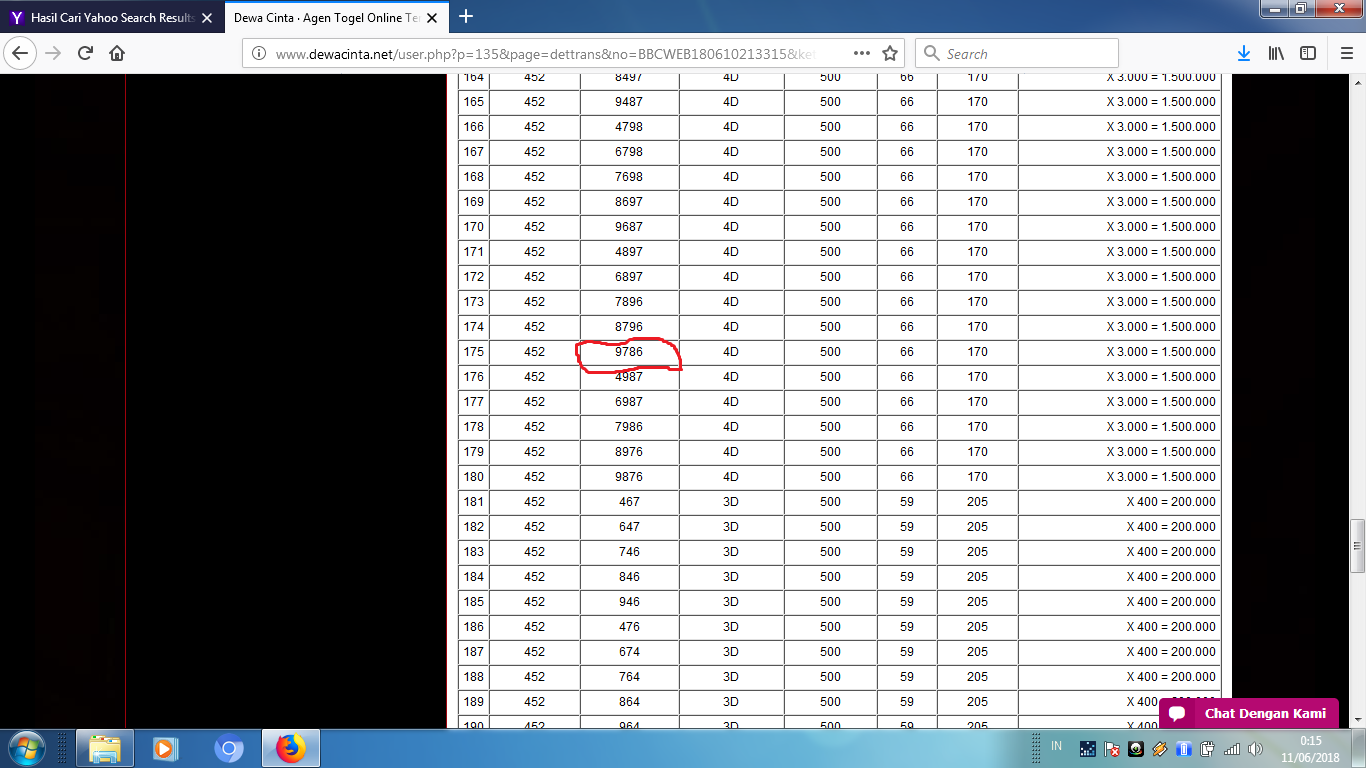
Task: Toggle the sidebar view icon
Action: point(1308,54)
